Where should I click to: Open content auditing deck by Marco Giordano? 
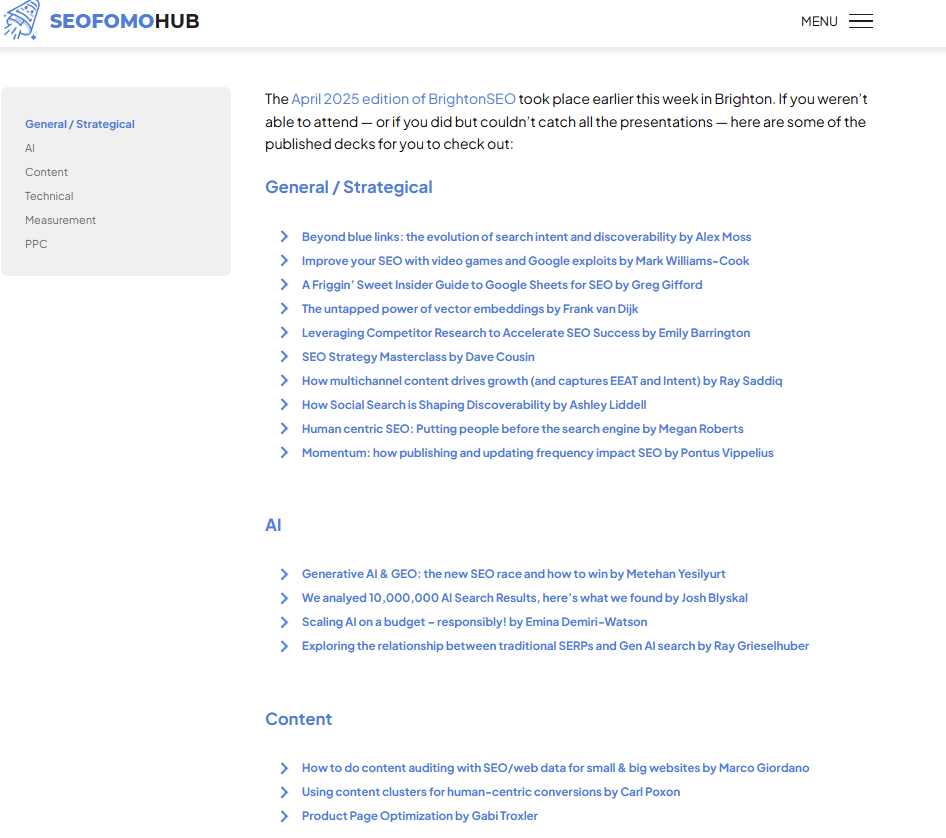pos(555,768)
